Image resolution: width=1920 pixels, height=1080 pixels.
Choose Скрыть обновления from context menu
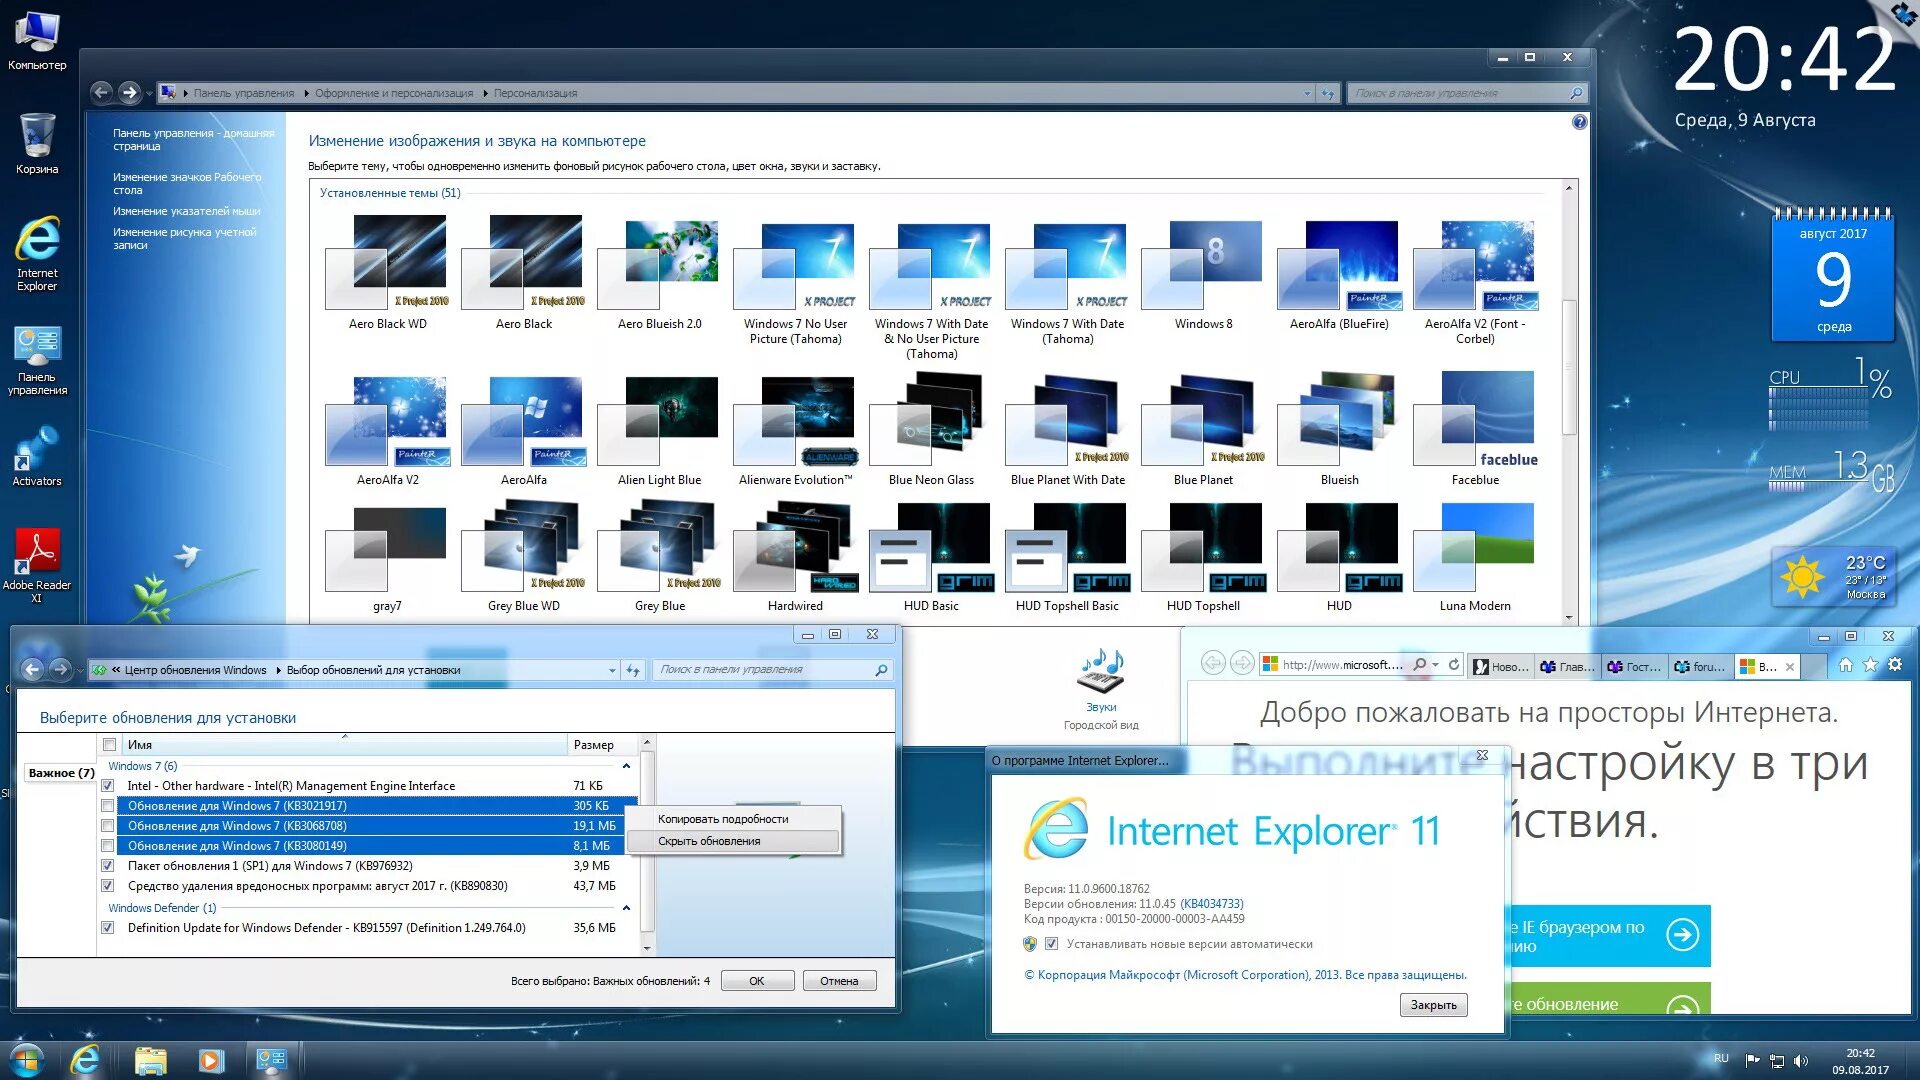tap(733, 841)
